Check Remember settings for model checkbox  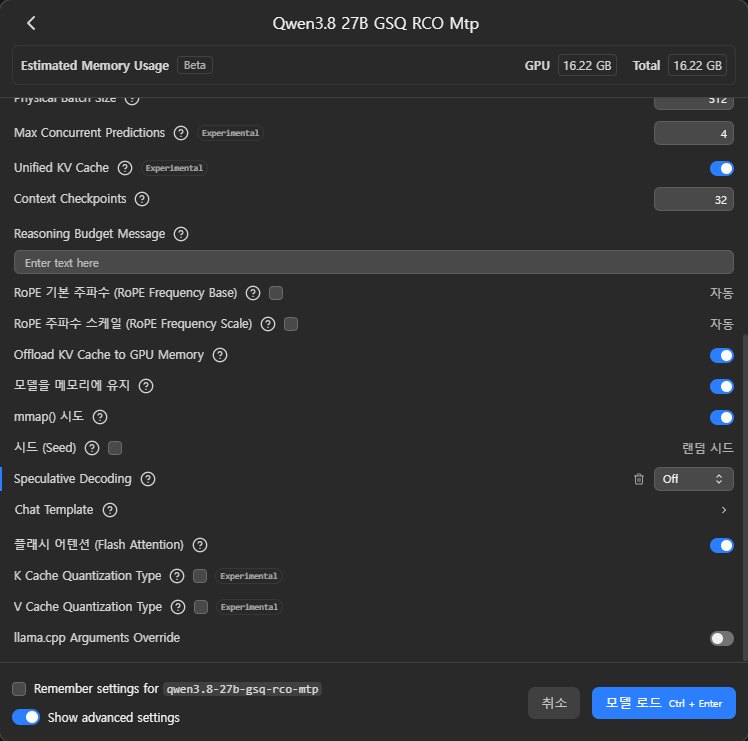coord(19,689)
